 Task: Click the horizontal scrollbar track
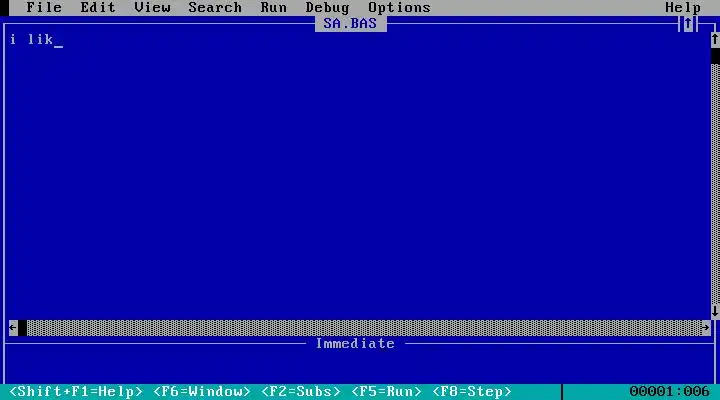pyautogui.click(x=364, y=327)
